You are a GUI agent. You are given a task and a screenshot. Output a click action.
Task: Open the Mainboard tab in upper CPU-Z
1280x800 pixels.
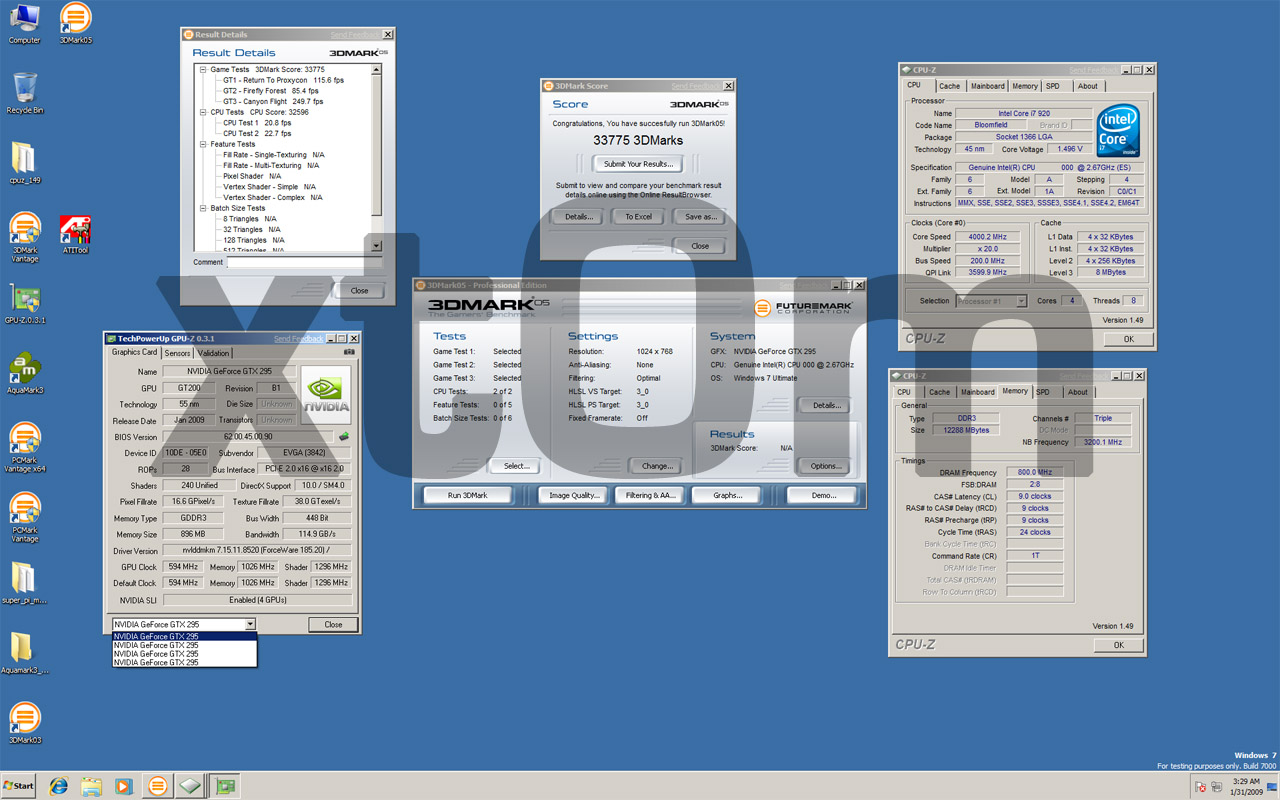pyautogui.click(x=988, y=86)
